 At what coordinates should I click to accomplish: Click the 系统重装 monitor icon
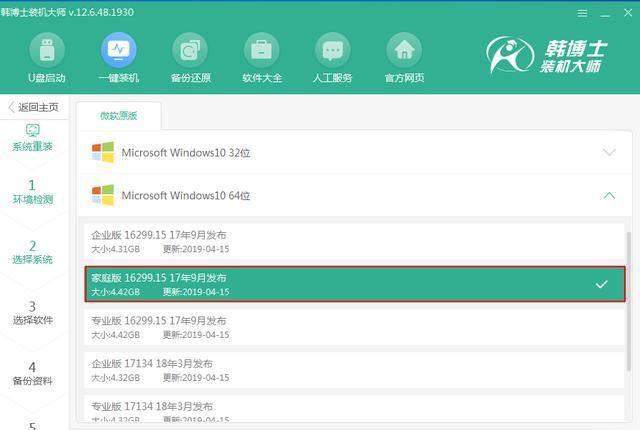click(33, 130)
